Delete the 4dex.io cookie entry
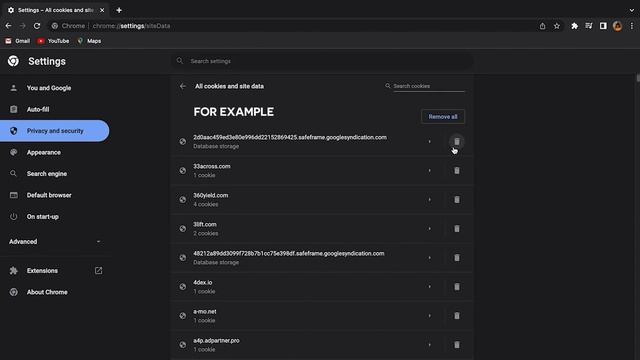 [x=457, y=287]
